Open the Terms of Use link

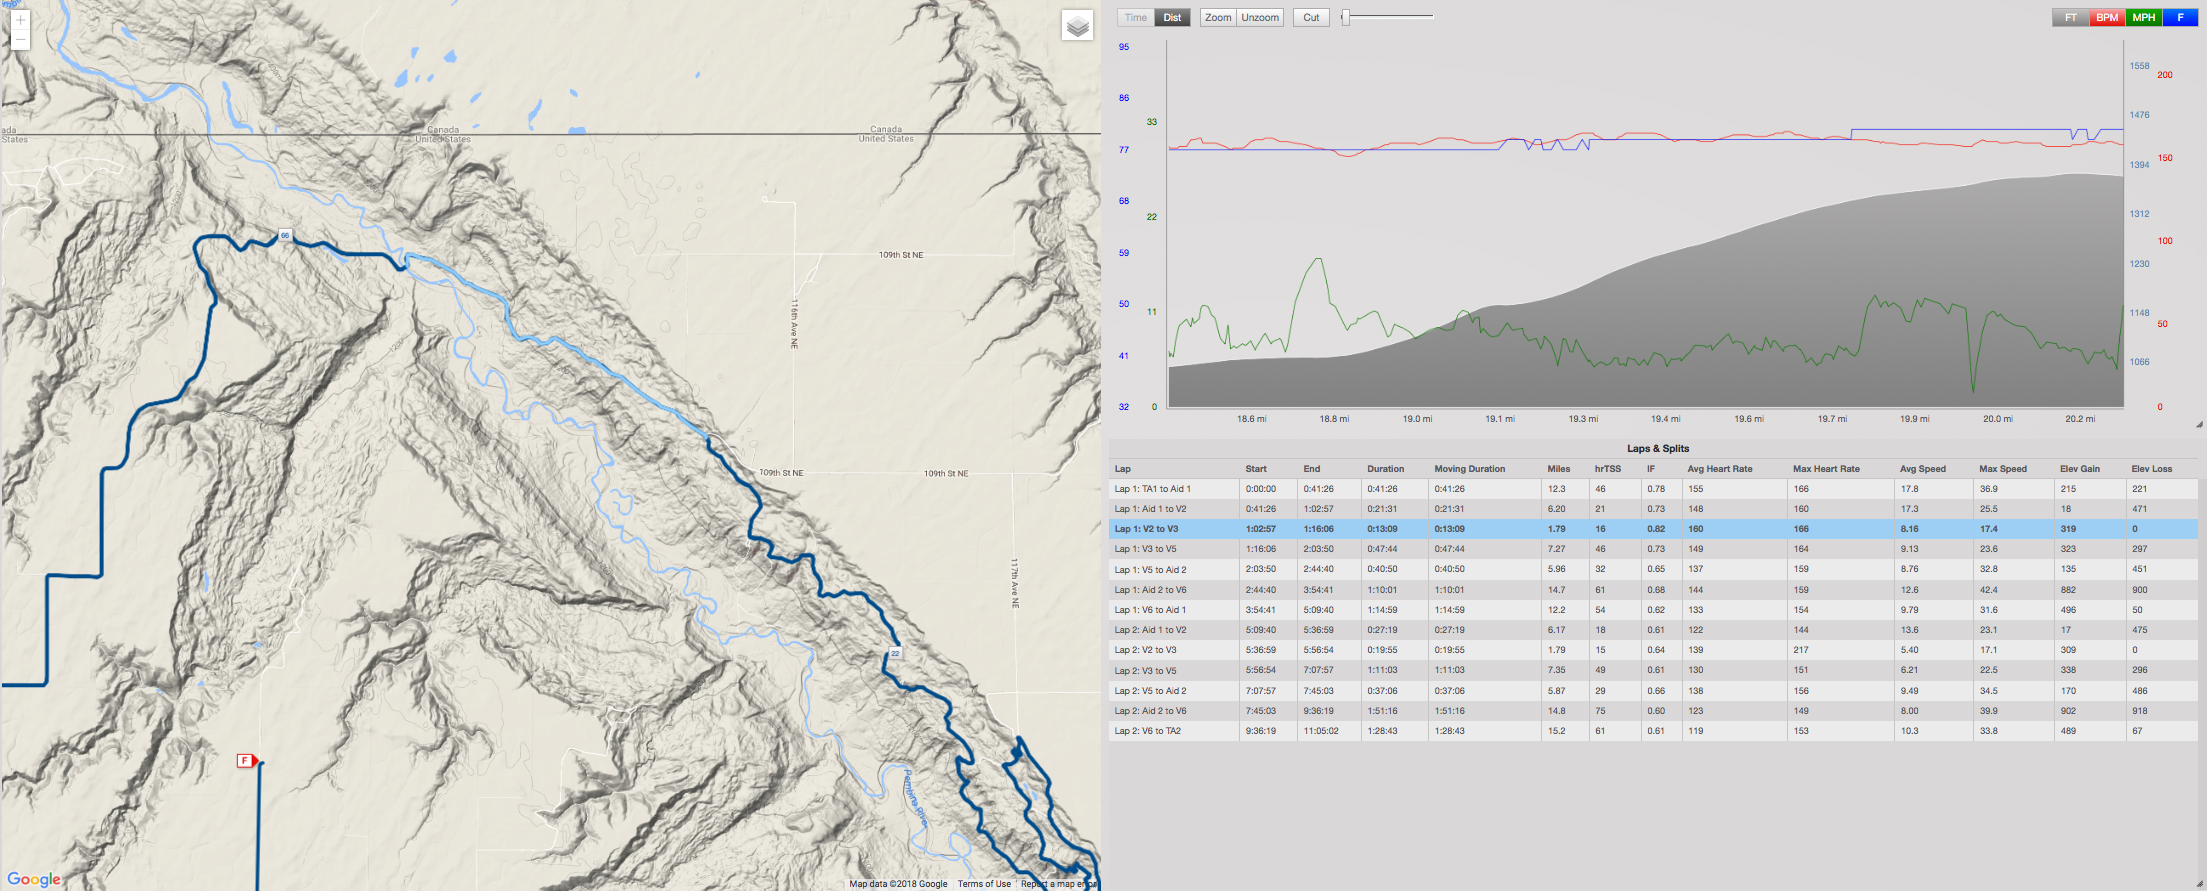pyautogui.click(x=984, y=884)
